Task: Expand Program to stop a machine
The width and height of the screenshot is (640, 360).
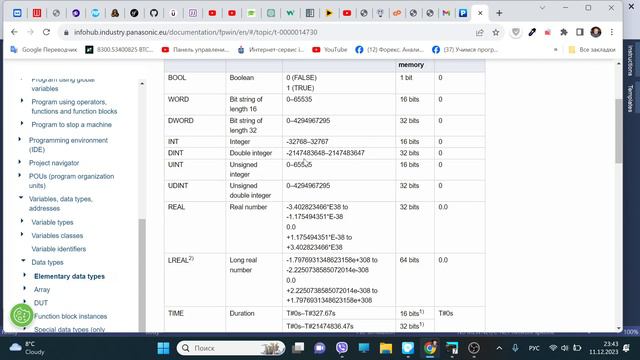Action: point(22,123)
